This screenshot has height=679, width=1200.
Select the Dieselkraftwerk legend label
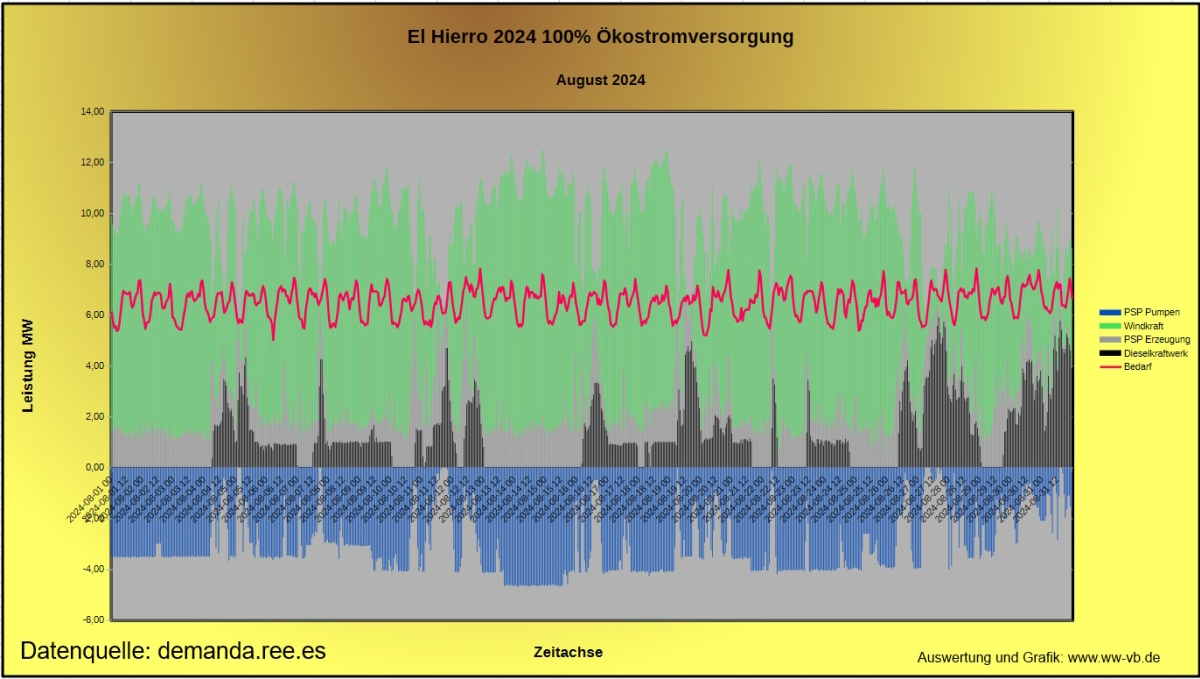point(1157,354)
